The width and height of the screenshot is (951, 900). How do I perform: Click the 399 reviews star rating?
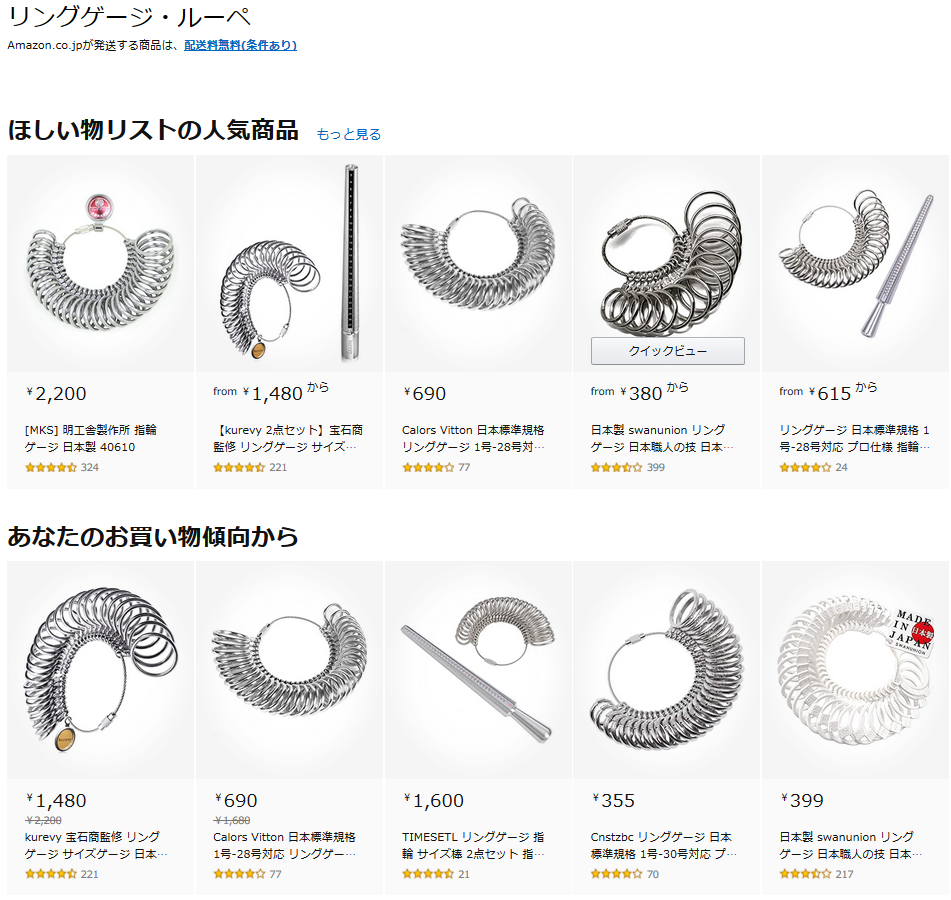[628, 468]
